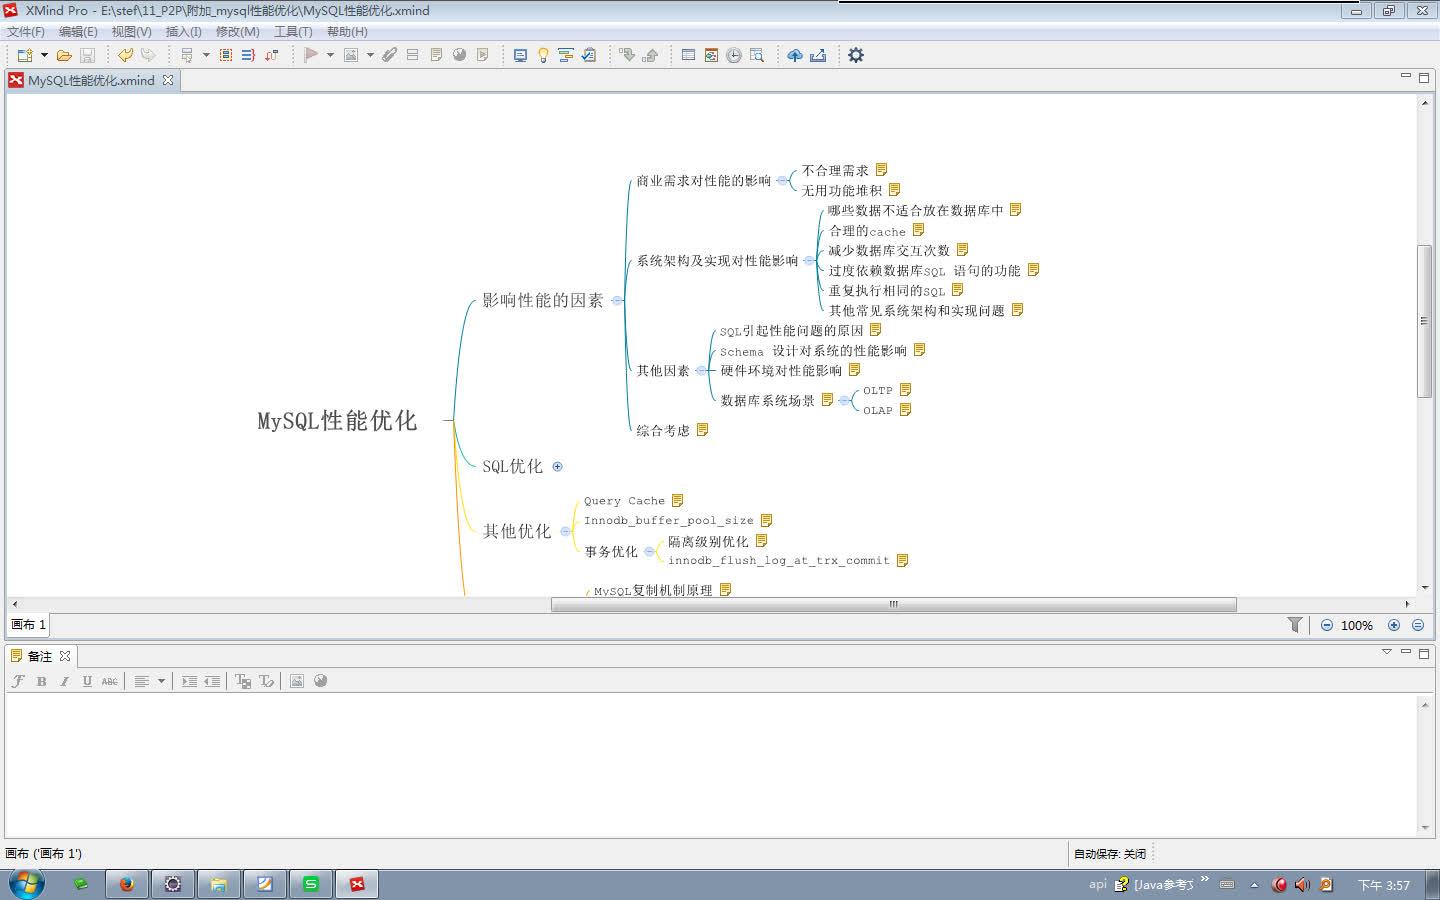The width and height of the screenshot is (1440, 900).
Task: Open the 视图(V) menu
Action: (131, 31)
